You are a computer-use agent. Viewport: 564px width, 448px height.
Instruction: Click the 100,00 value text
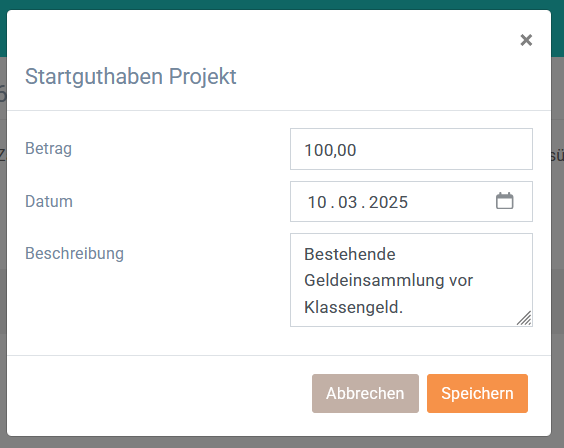tap(330, 150)
